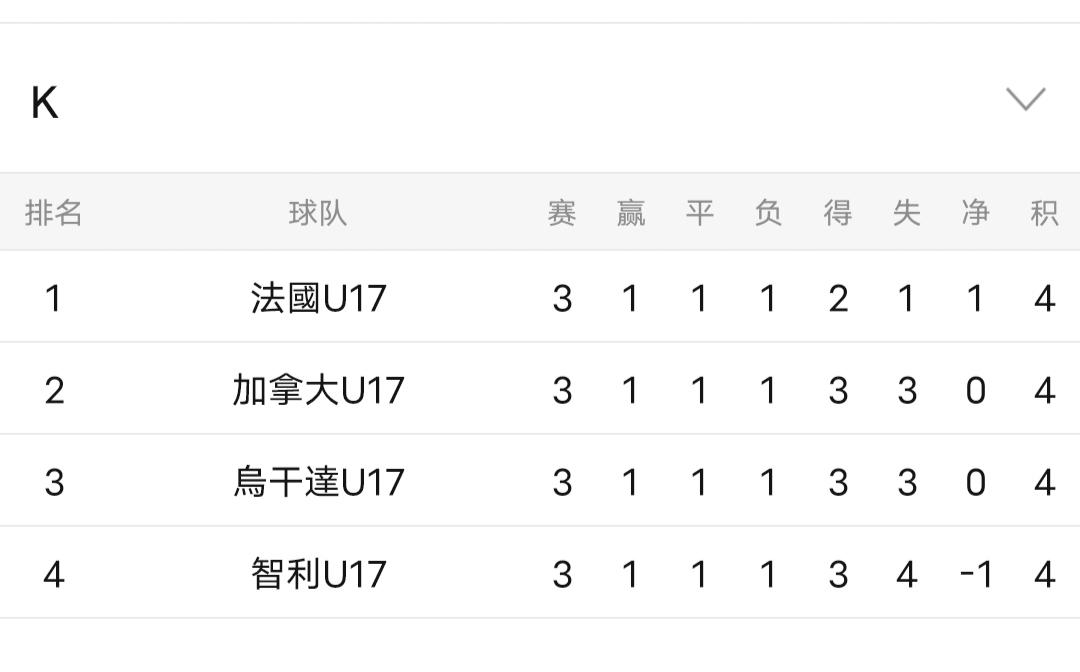Sort by the 赛 column header
The width and height of the screenshot is (1080, 672).
562,213
